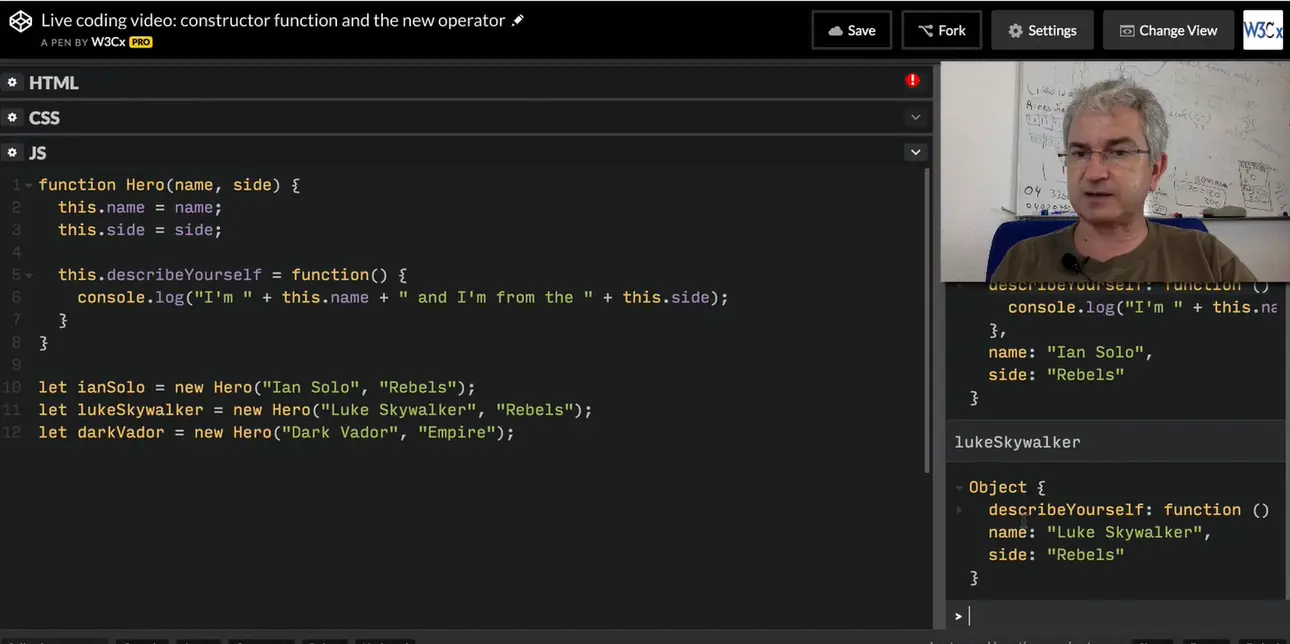1290x644 pixels.
Task: Open Change View menu
Action: coord(1169,30)
